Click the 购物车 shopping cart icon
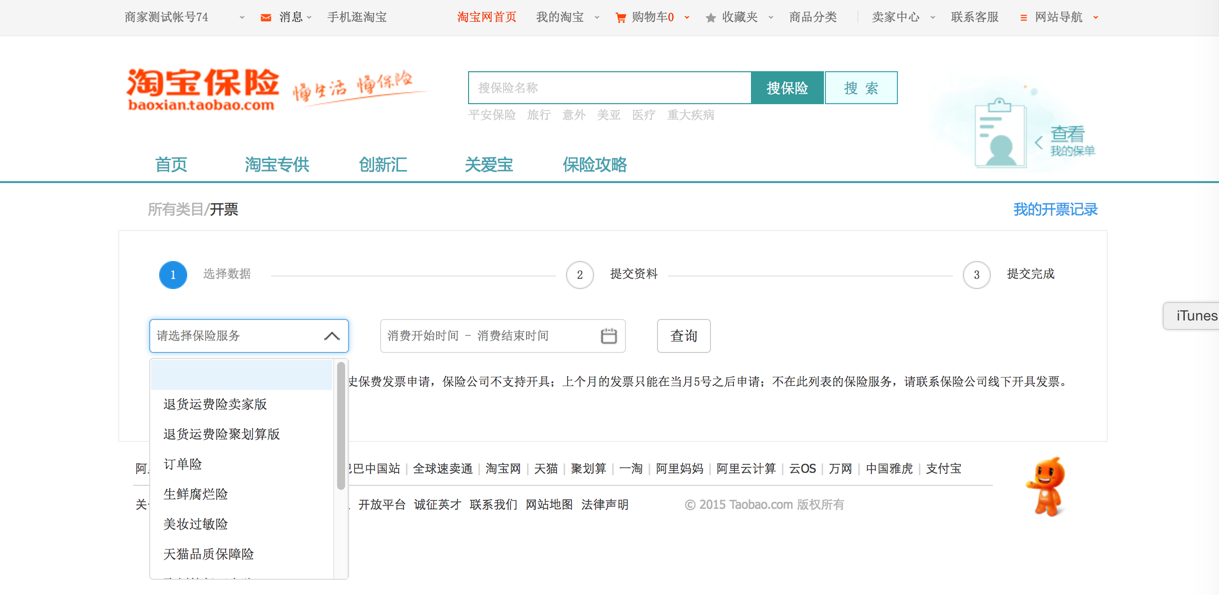 click(621, 17)
